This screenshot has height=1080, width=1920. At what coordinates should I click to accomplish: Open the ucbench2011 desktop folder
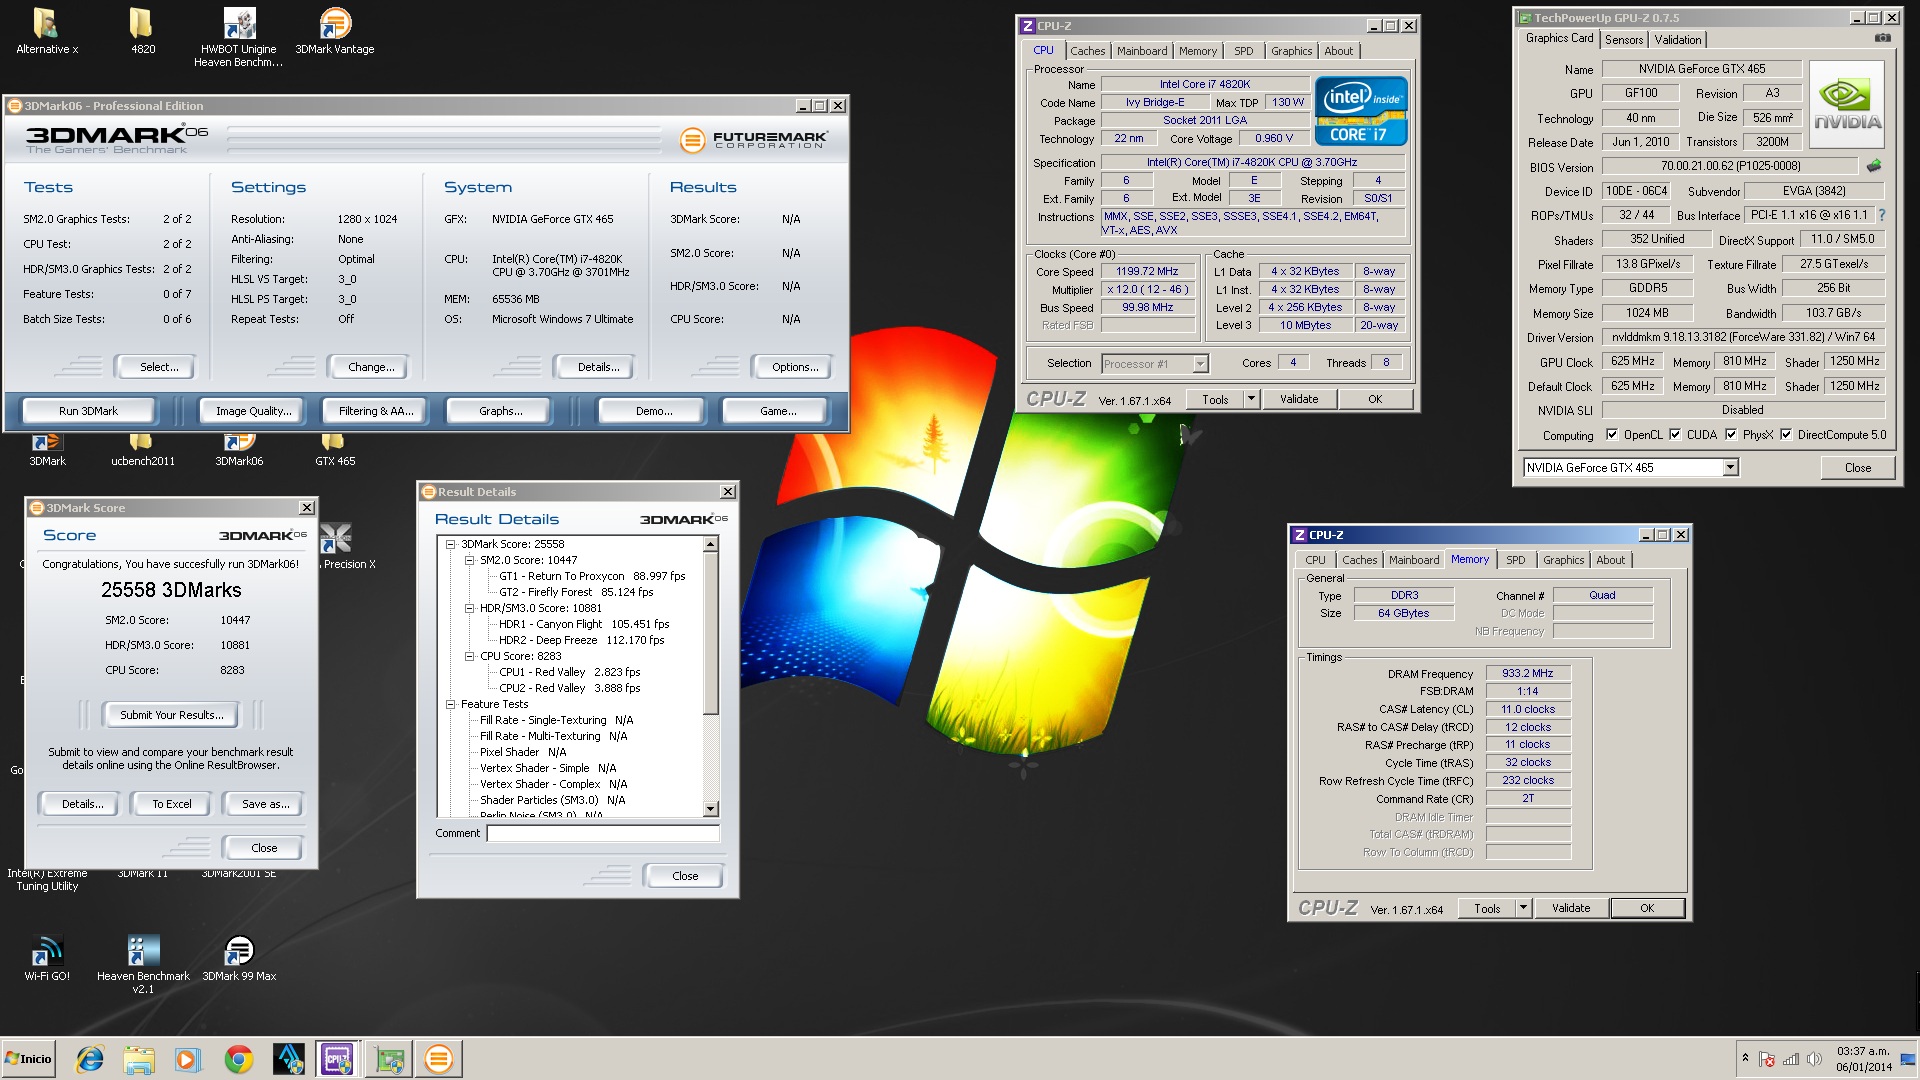142,449
